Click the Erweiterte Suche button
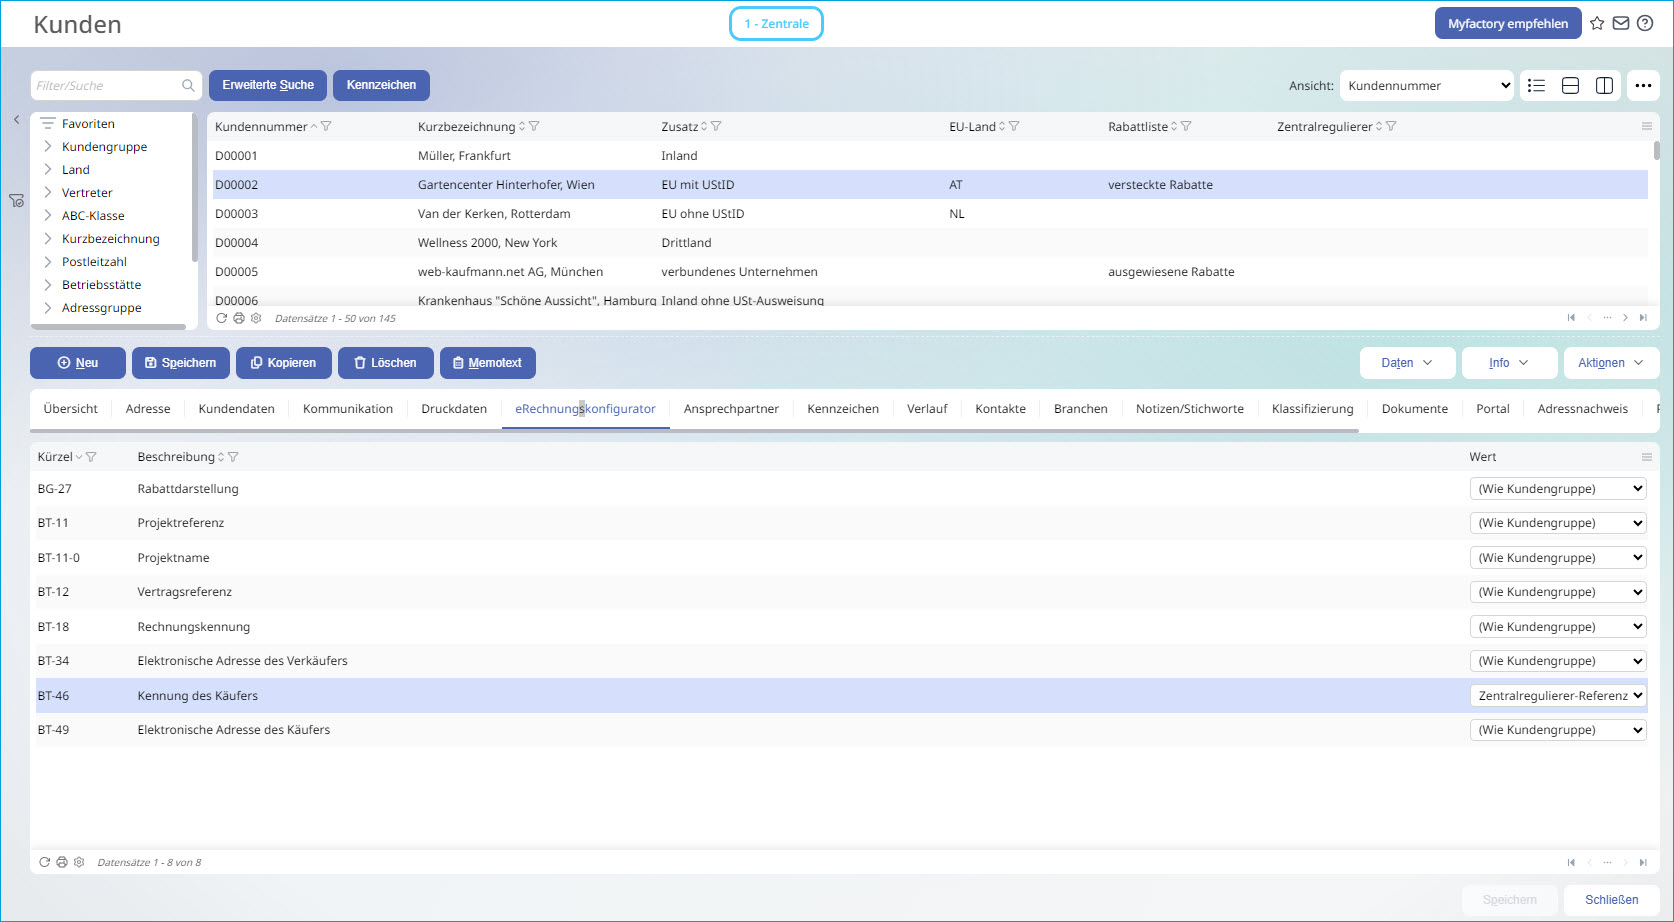This screenshot has width=1674, height=922. coord(268,85)
